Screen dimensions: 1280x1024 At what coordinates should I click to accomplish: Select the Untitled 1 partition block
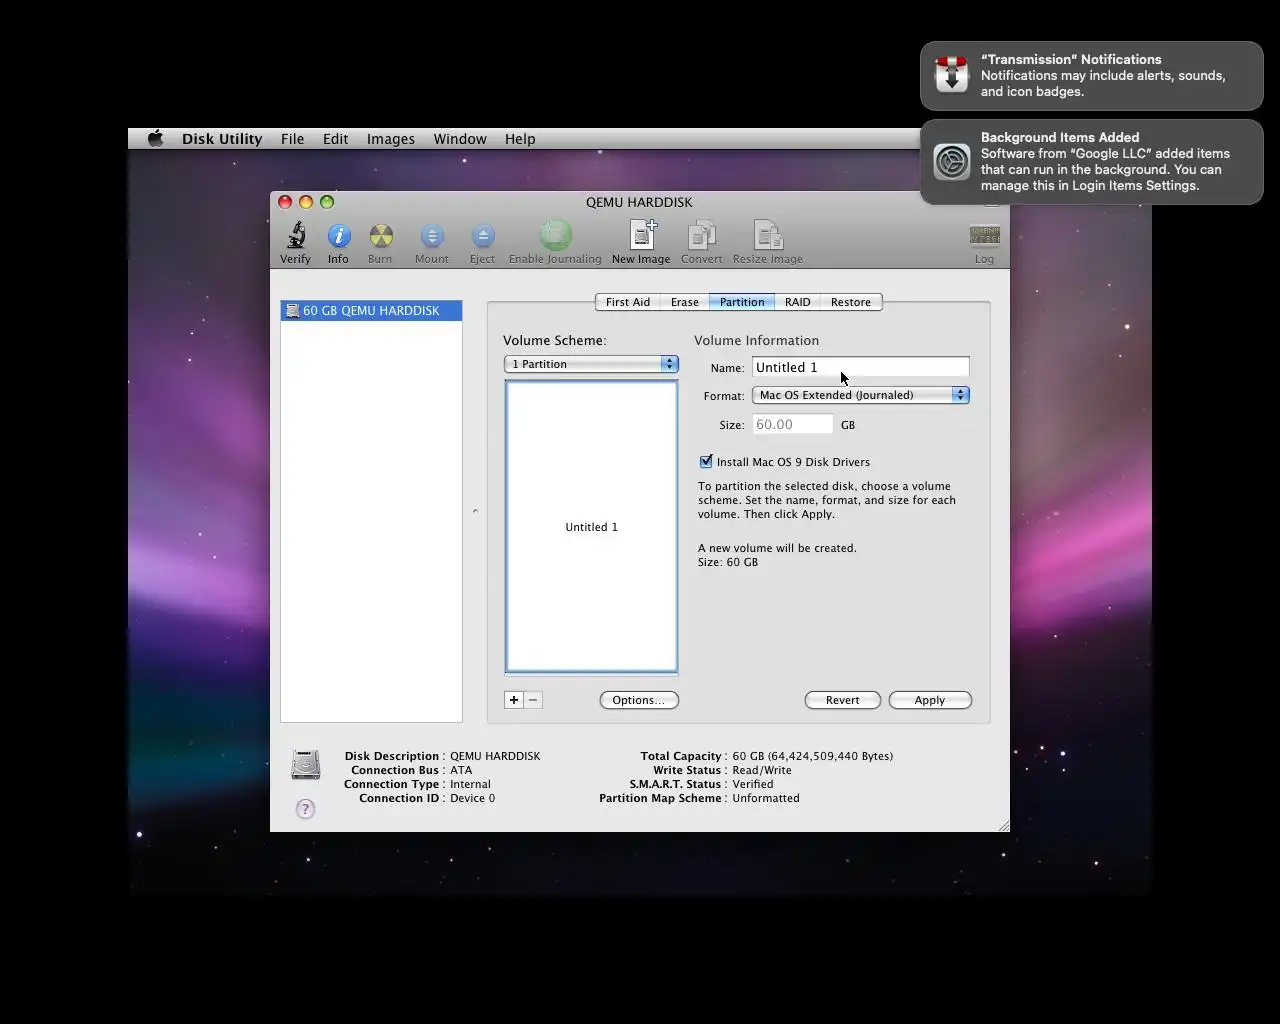592,527
